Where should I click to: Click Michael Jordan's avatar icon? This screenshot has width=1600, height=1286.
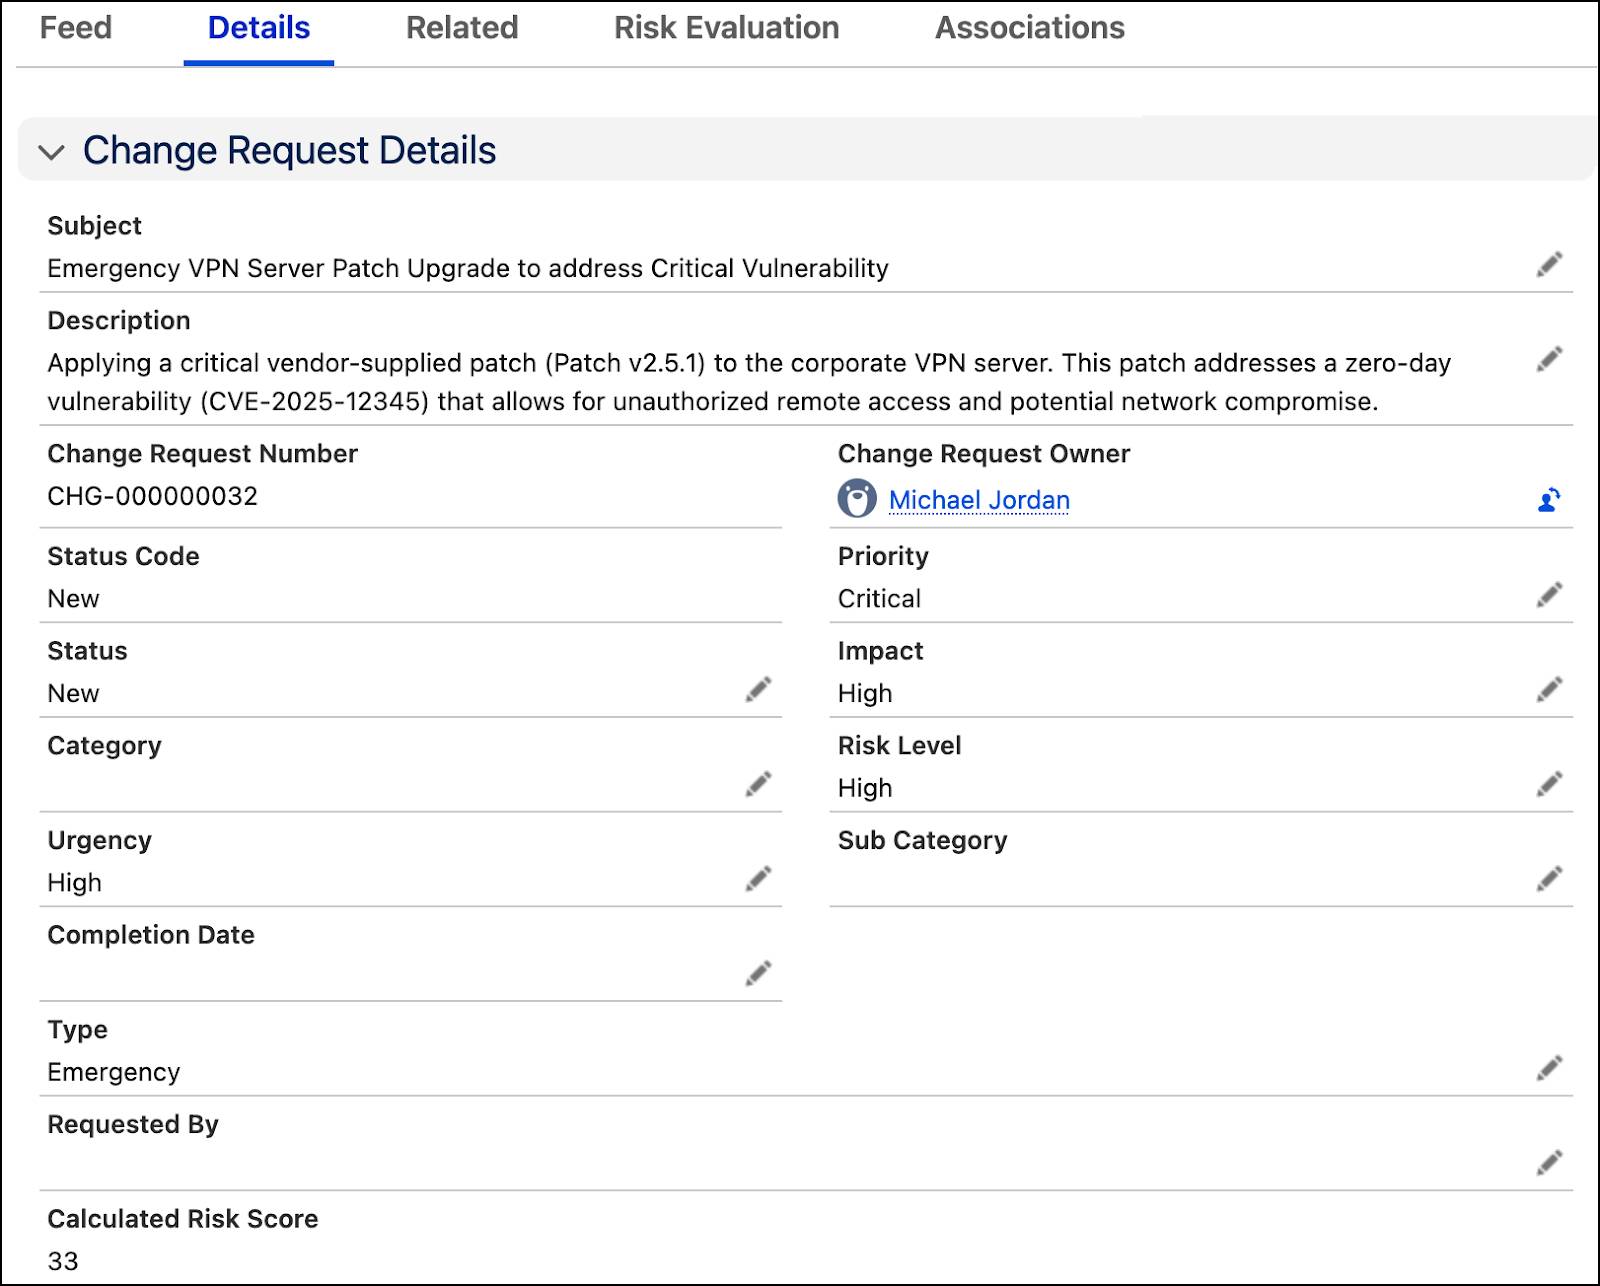[x=857, y=498]
